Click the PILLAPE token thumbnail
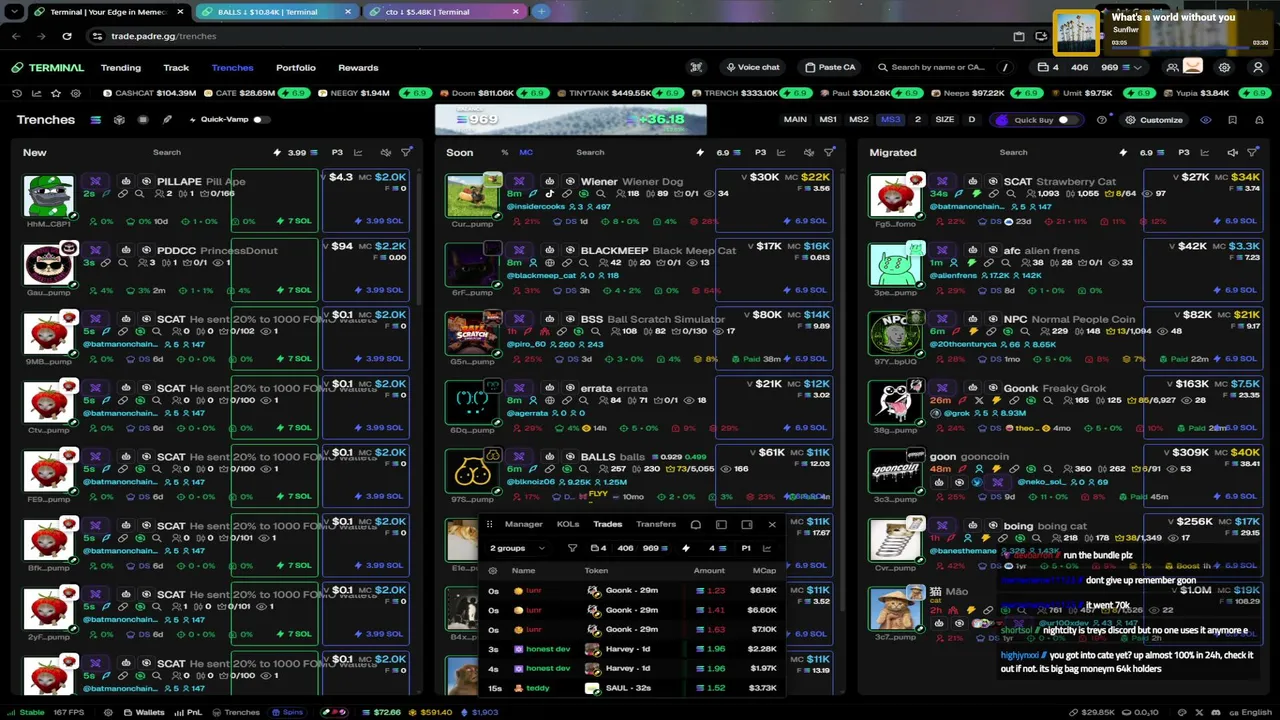This screenshot has width=1280, height=720. coord(49,196)
